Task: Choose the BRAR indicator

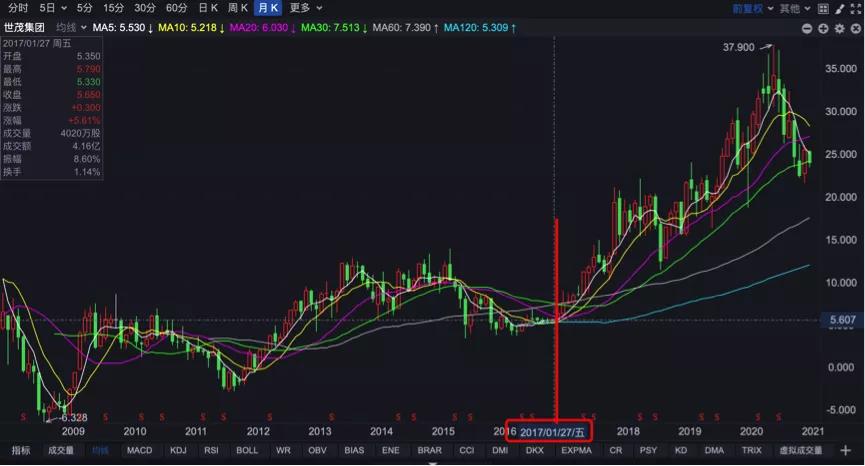Action: 429,451
